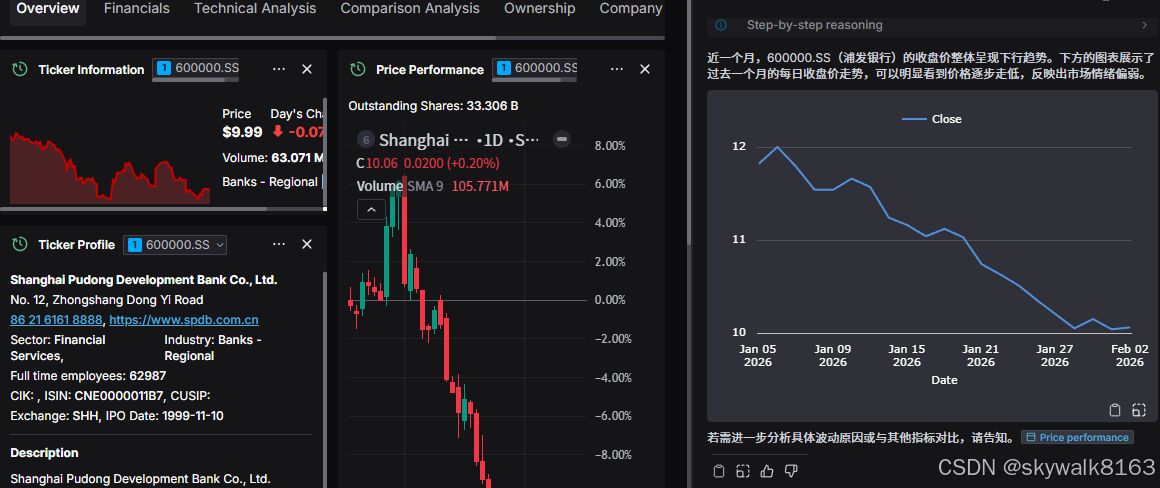Give thumbs up to the response

(x=767, y=470)
